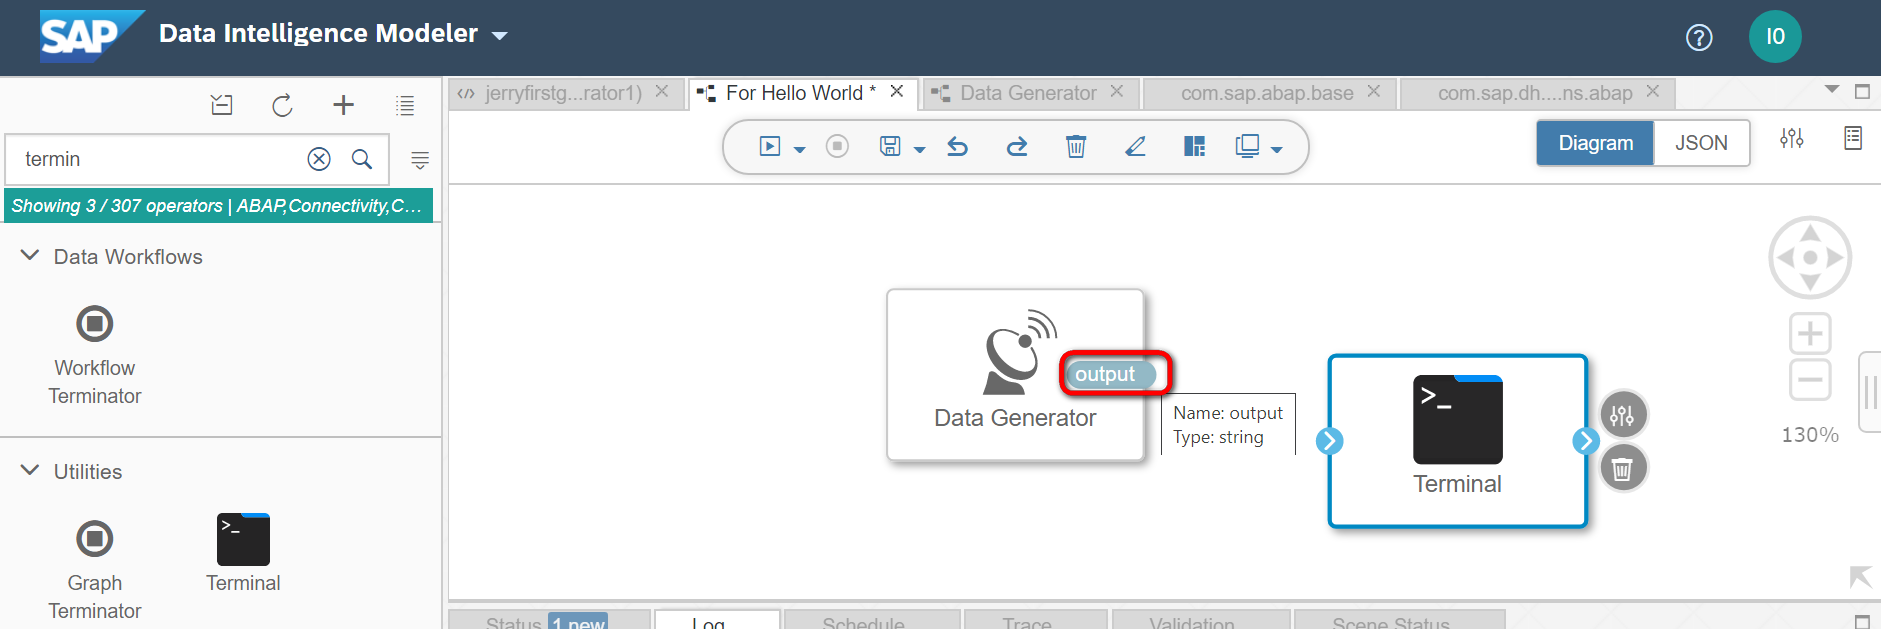
Task: Redo the last change
Action: pos(1017,147)
